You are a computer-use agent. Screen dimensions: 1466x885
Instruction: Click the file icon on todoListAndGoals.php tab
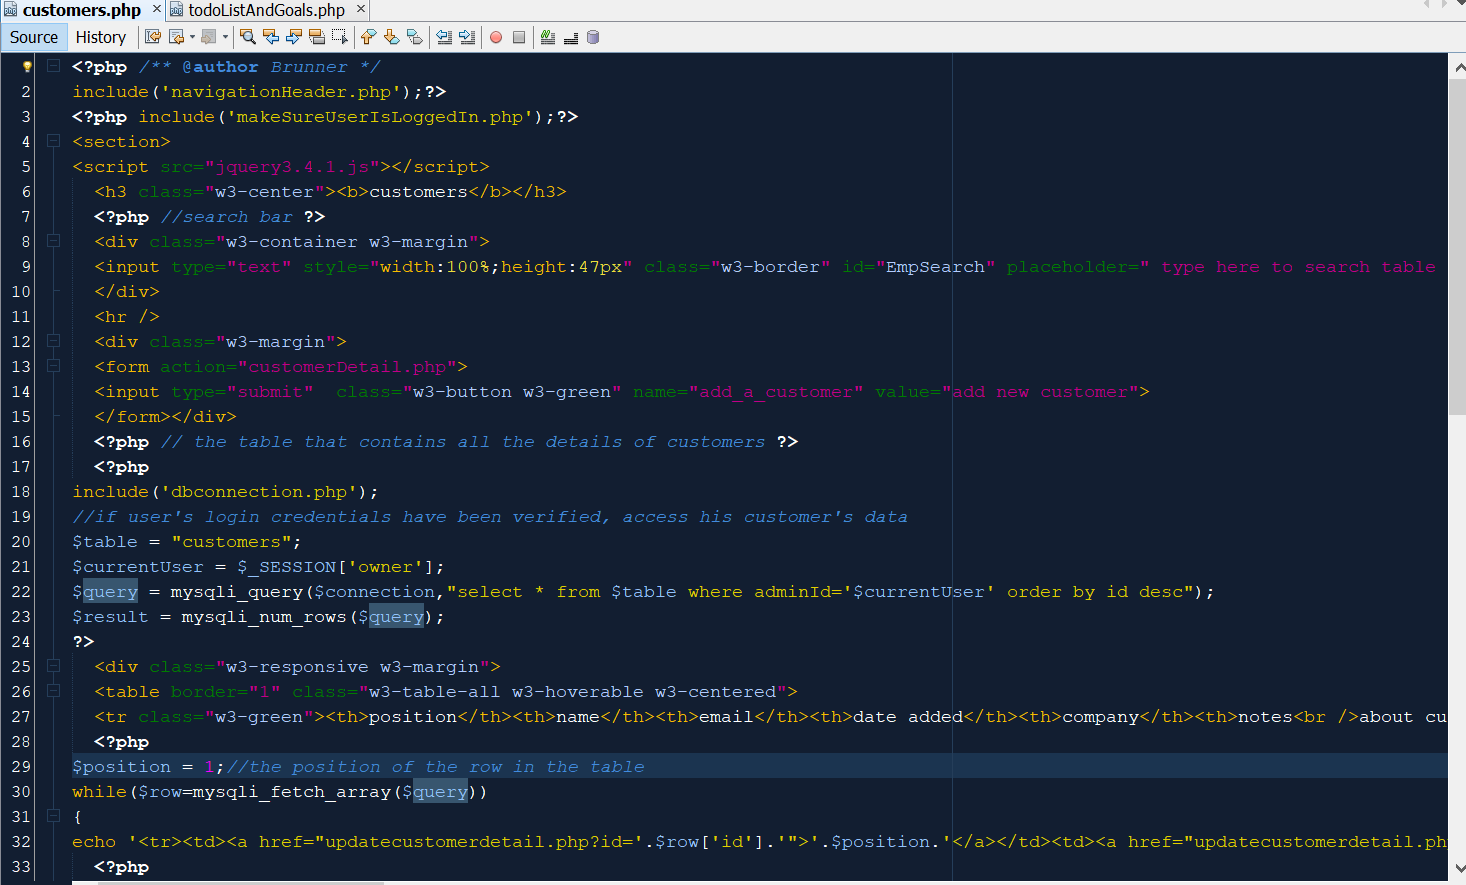176,10
